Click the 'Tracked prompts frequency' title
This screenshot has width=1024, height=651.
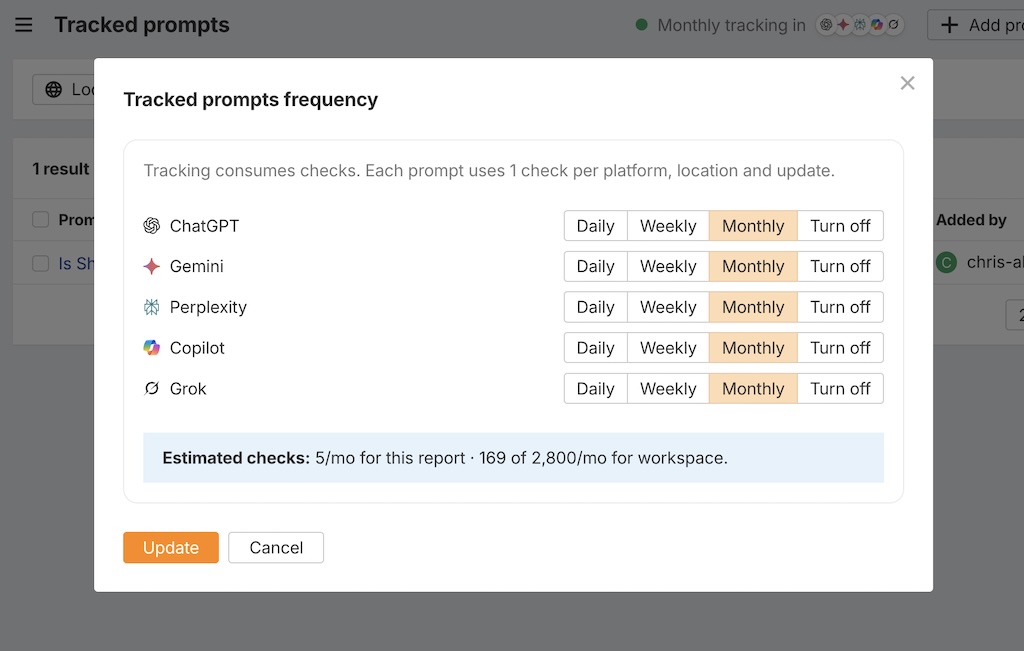click(x=251, y=100)
